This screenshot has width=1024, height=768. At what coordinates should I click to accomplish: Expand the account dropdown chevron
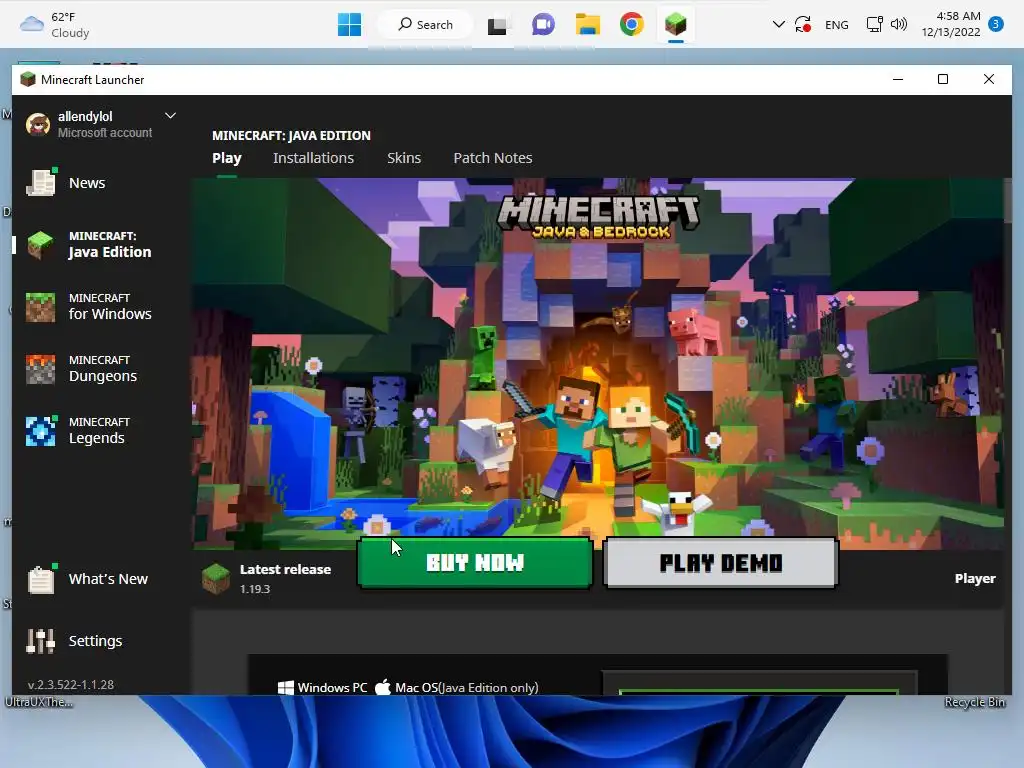tap(170, 116)
